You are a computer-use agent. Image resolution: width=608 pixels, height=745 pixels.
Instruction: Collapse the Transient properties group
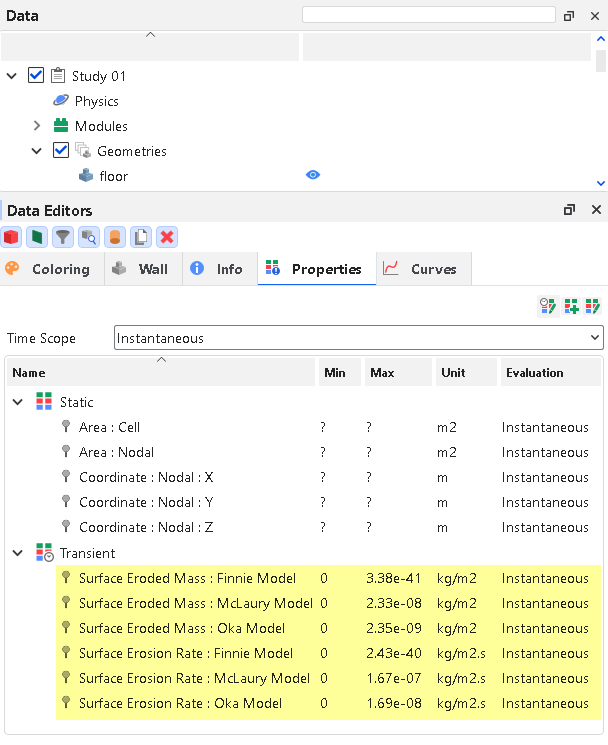click(x=17, y=553)
